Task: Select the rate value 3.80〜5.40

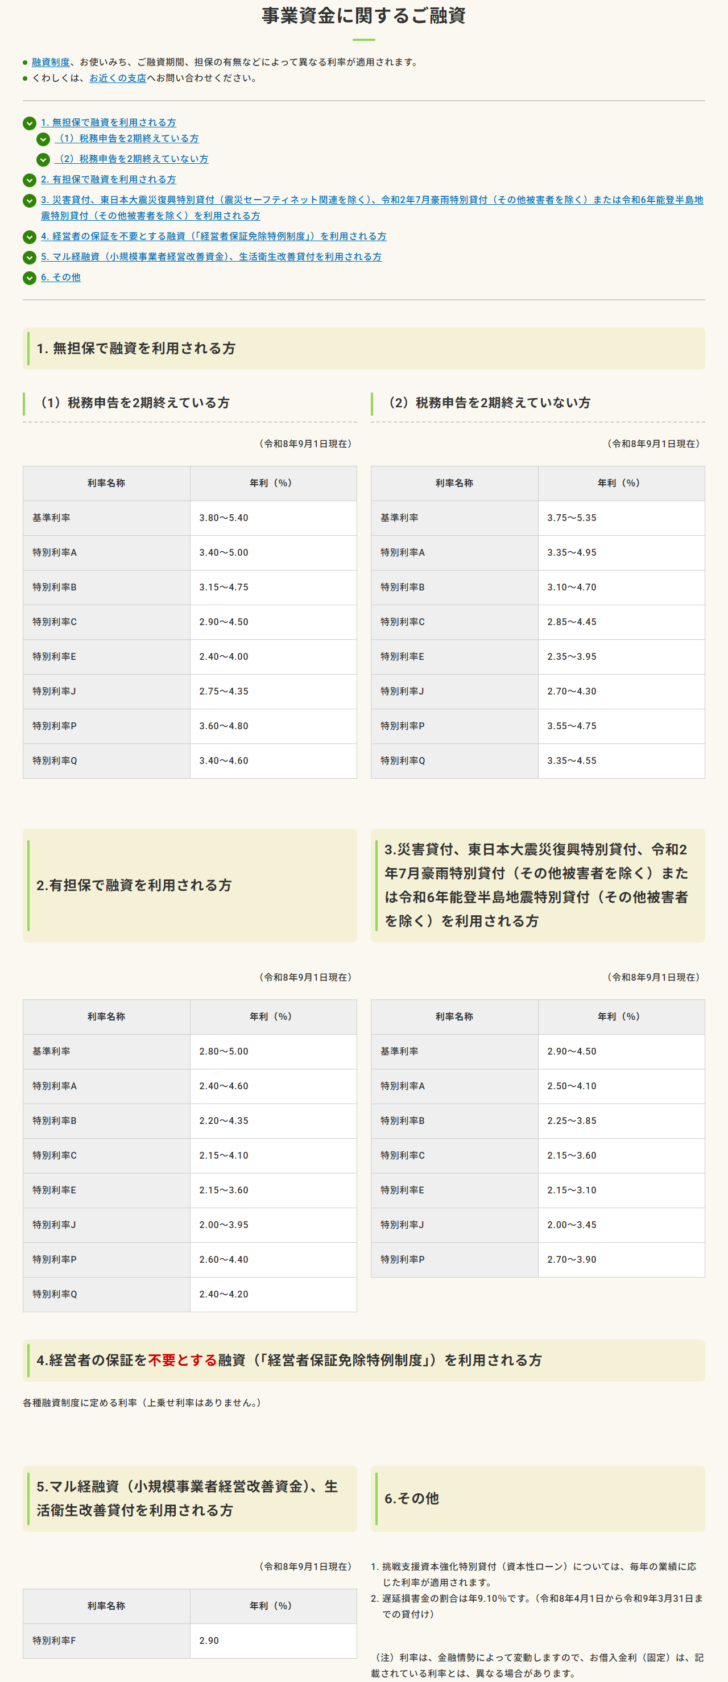Action: point(224,518)
